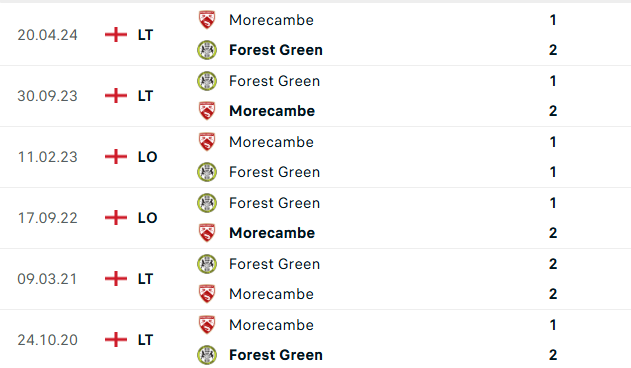
Task: Open bold Morecambe team in 30.09.23 match
Action: coord(272,111)
